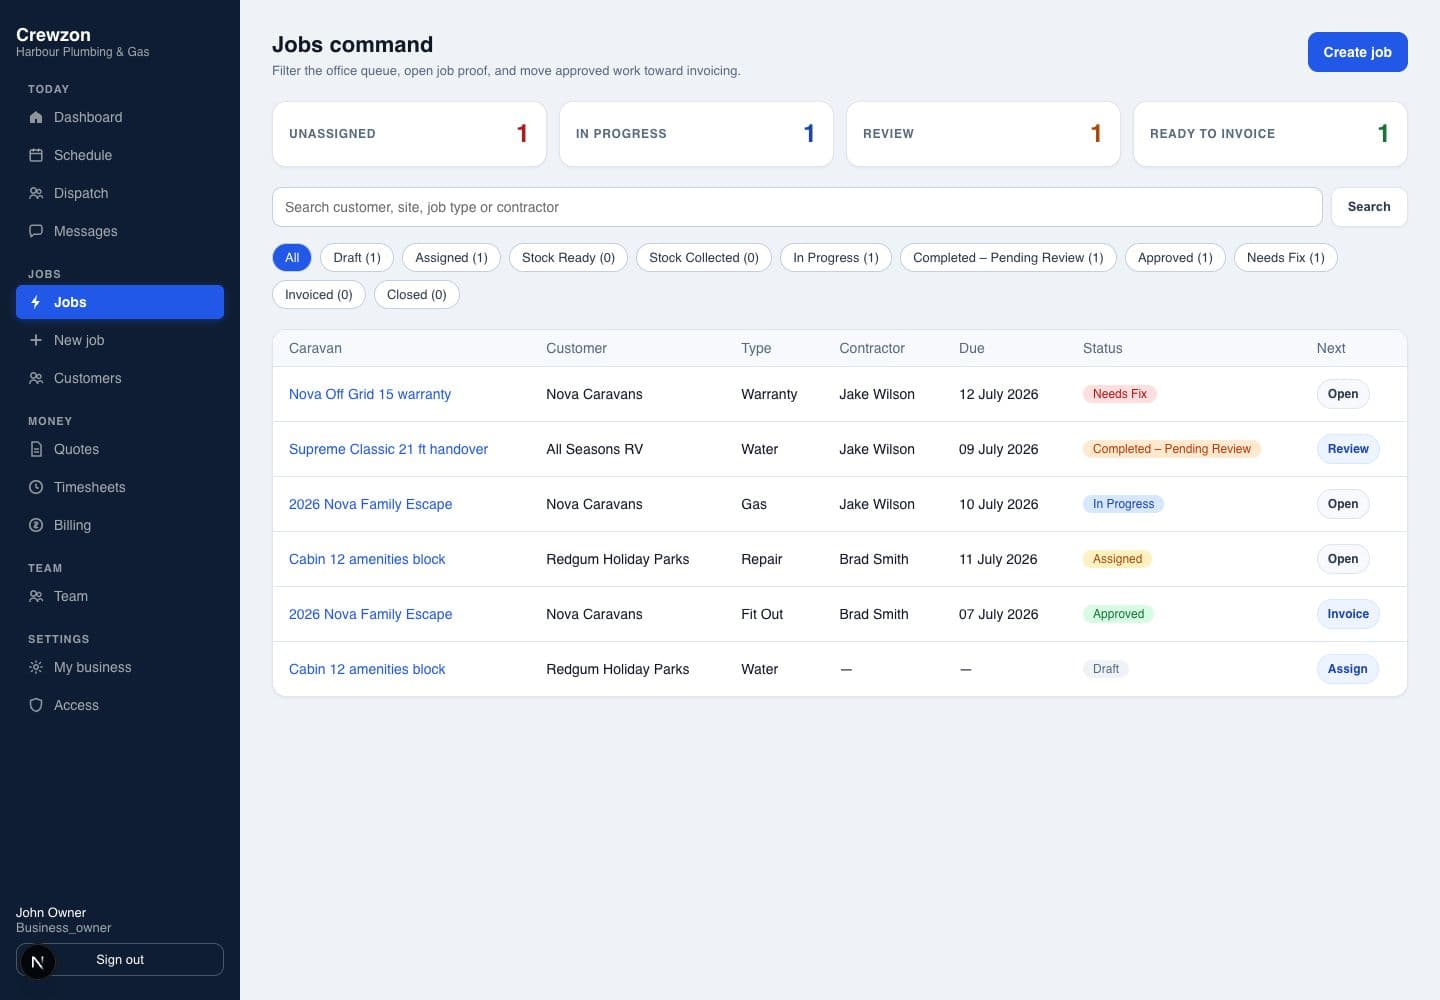Open the Nova Off Grid warranty job button
The width and height of the screenshot is (1440, 1000).
pos(1343,394)
